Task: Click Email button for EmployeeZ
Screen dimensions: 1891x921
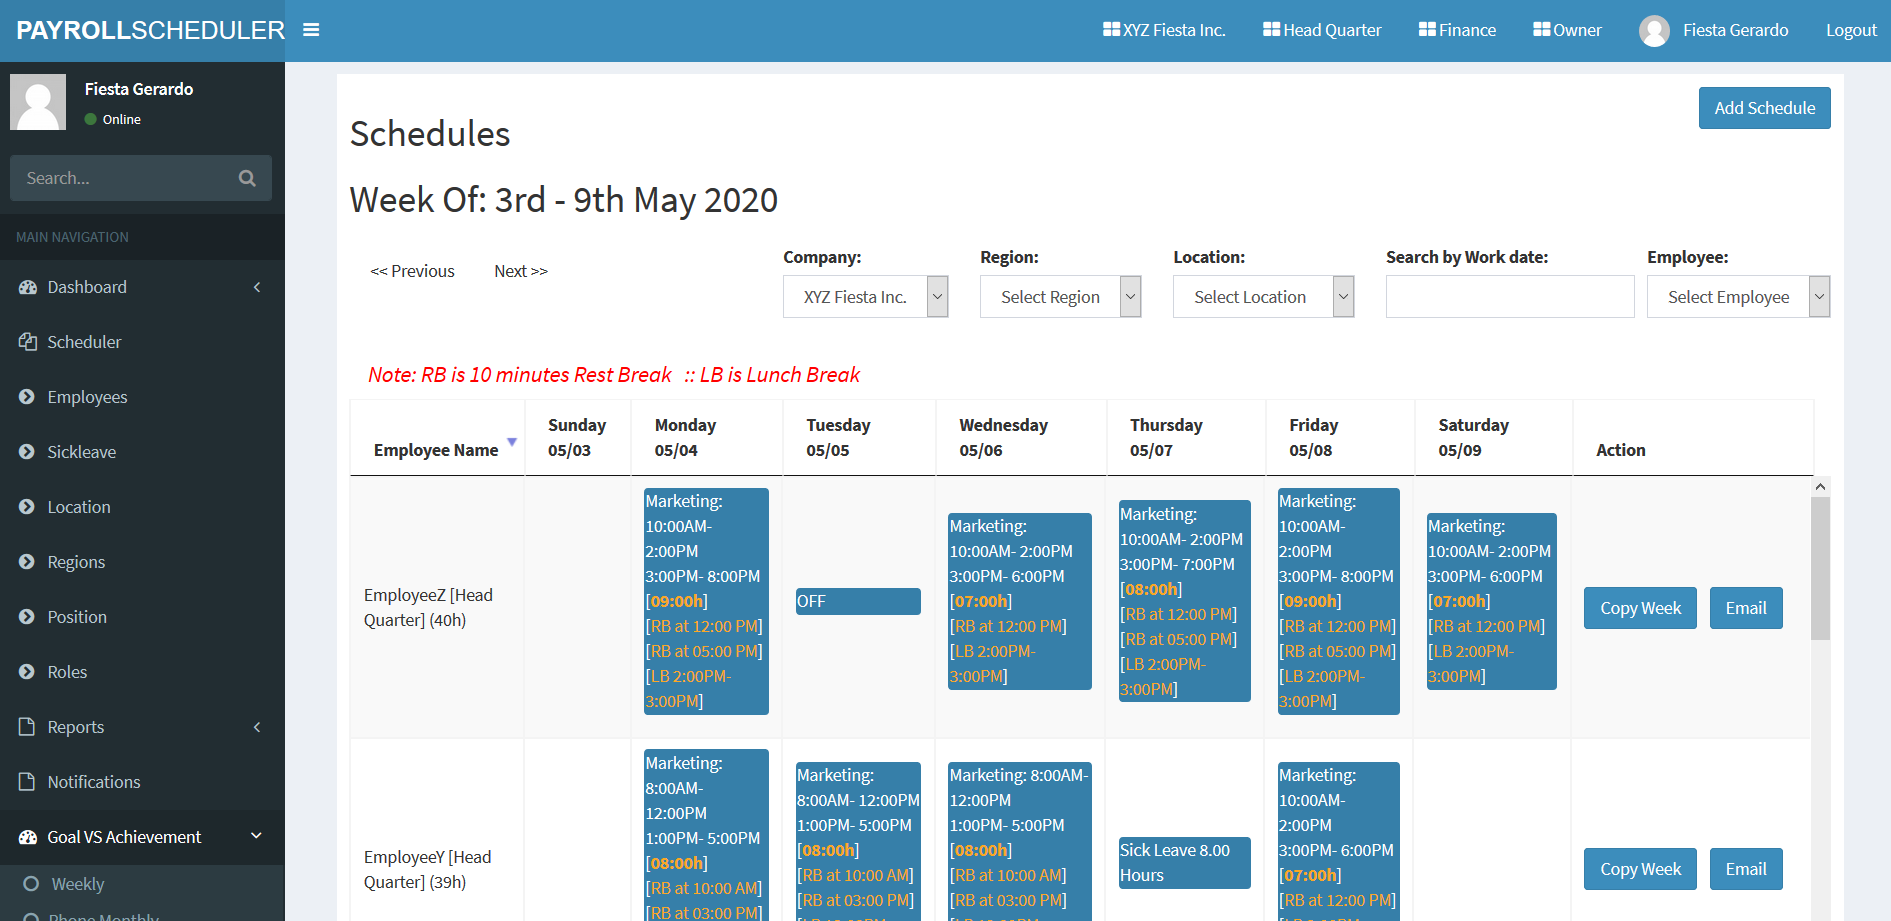Action: [1746, 608]
